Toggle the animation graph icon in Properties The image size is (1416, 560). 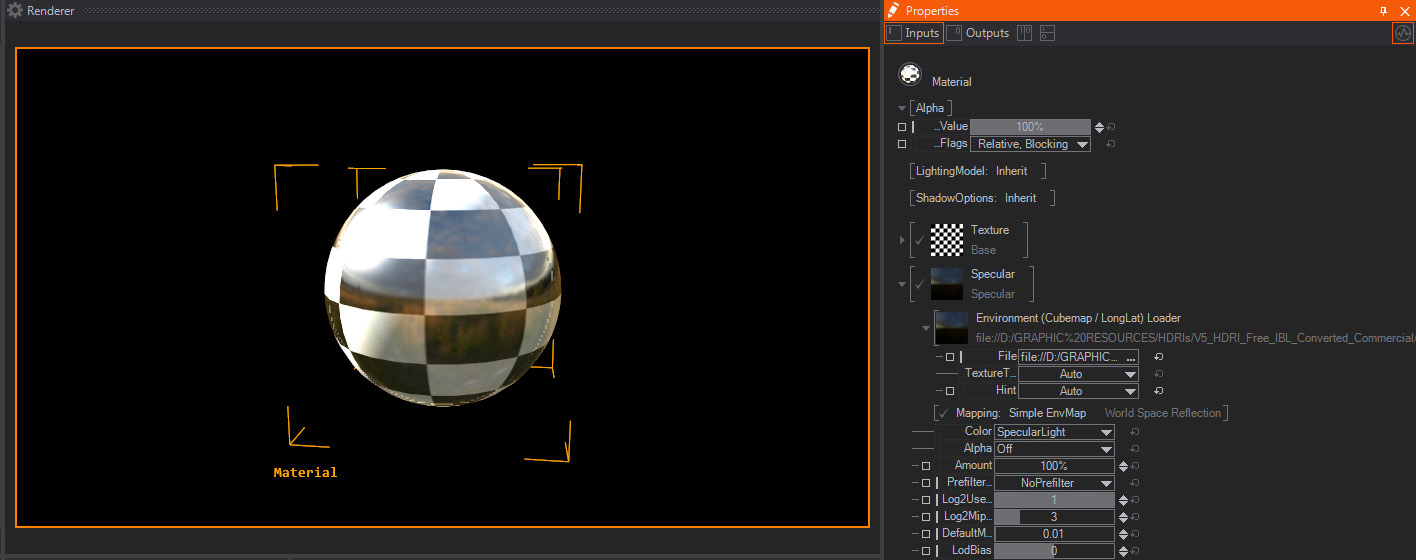1403,33
